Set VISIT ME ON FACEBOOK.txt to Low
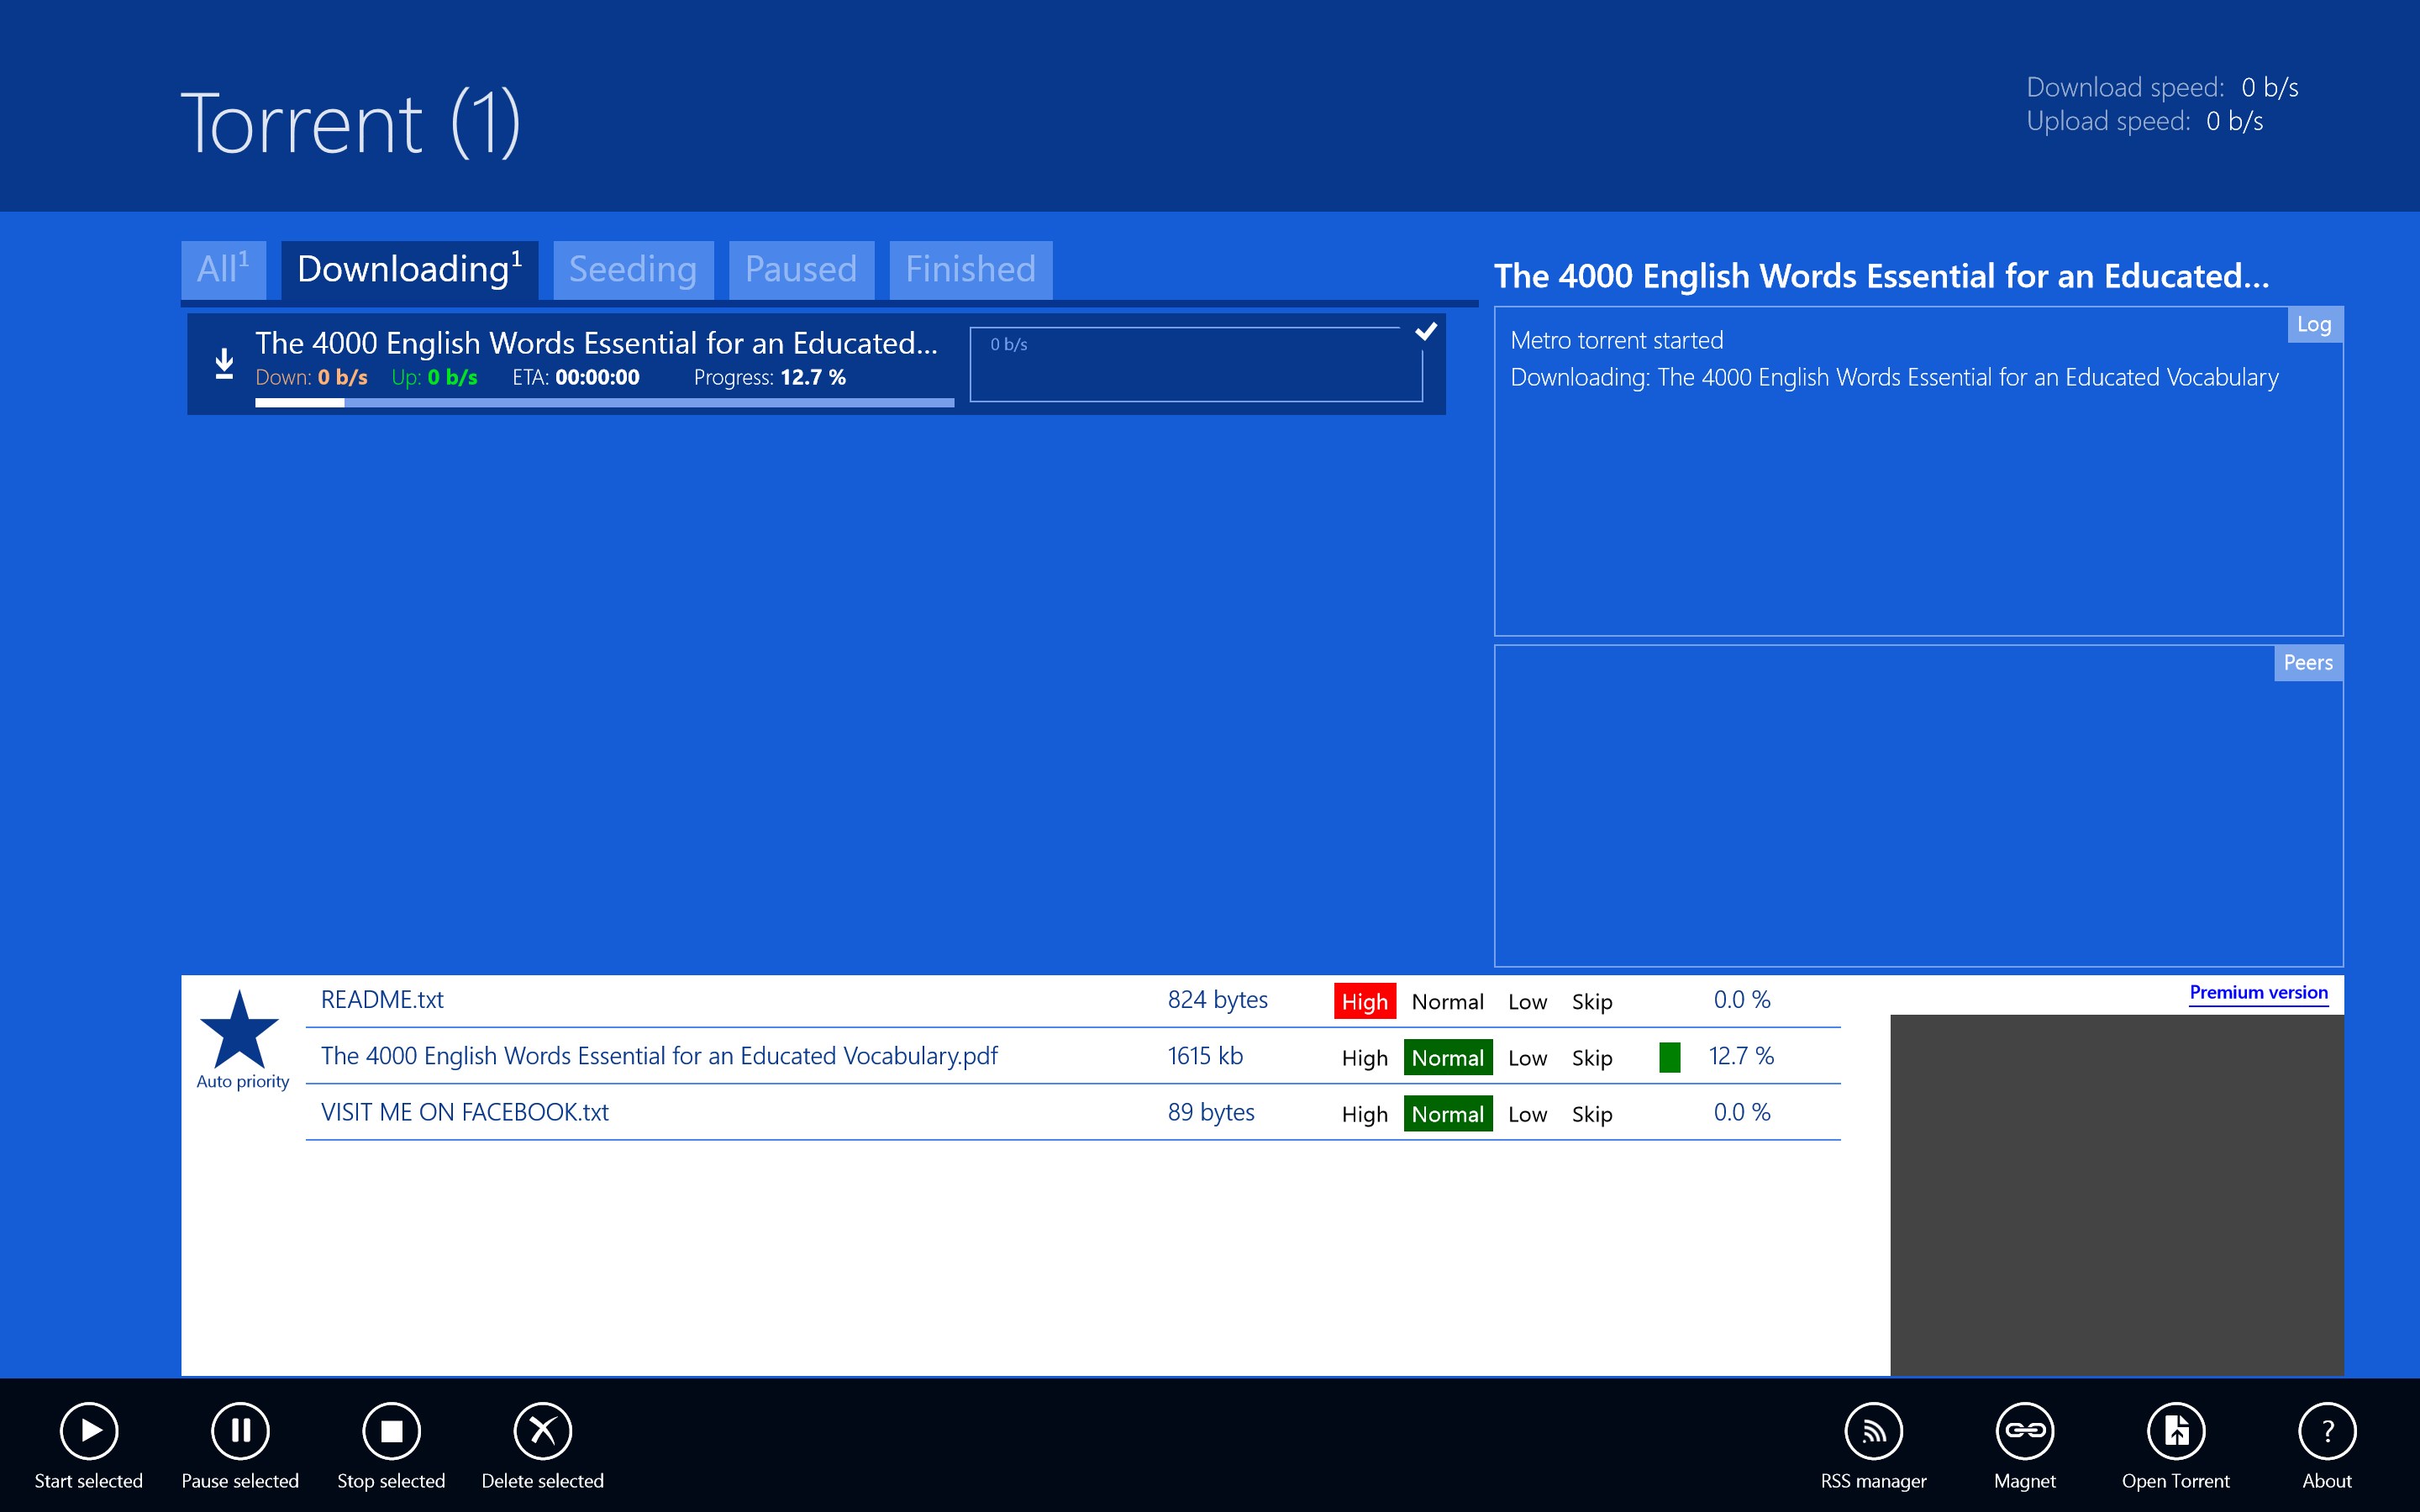The height and width of the screenshot is (1512, 2420). point(1527,1114)
